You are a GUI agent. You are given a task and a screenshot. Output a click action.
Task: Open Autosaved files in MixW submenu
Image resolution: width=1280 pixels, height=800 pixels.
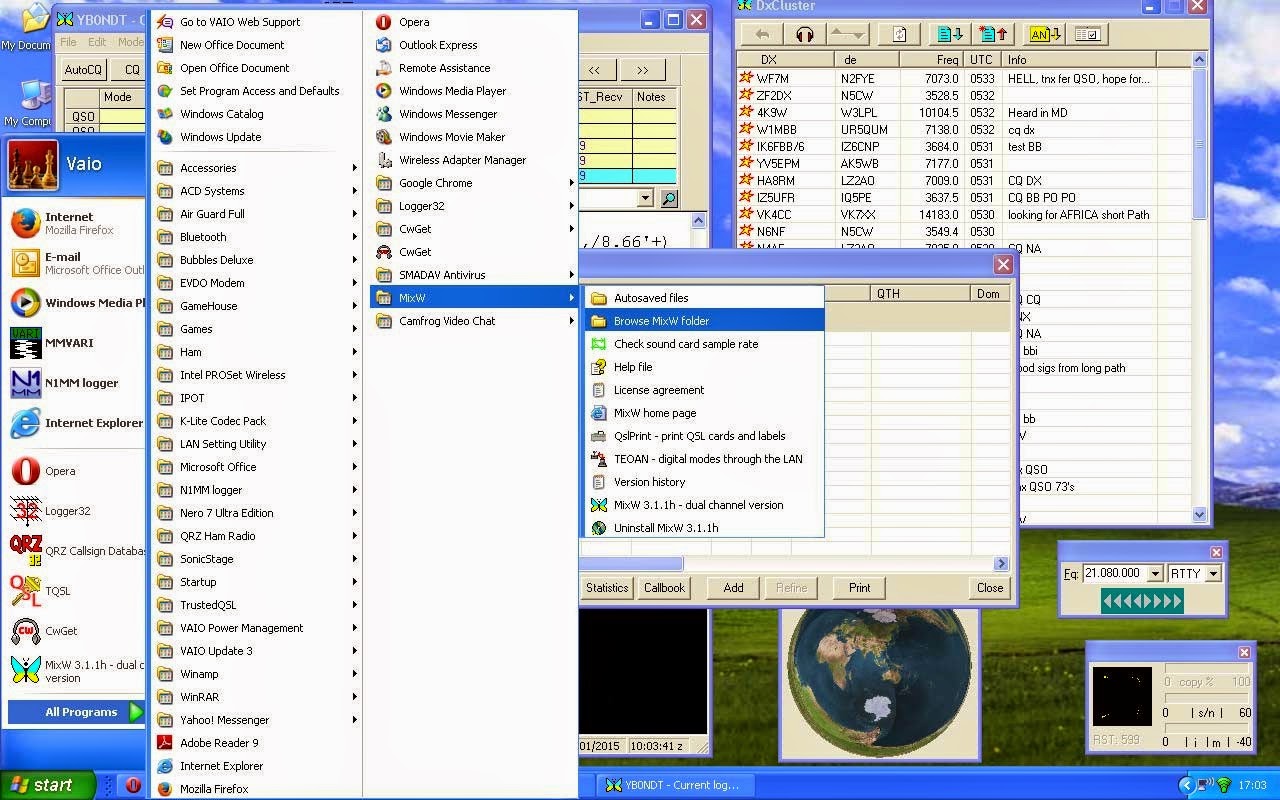(x=704, y=298)
